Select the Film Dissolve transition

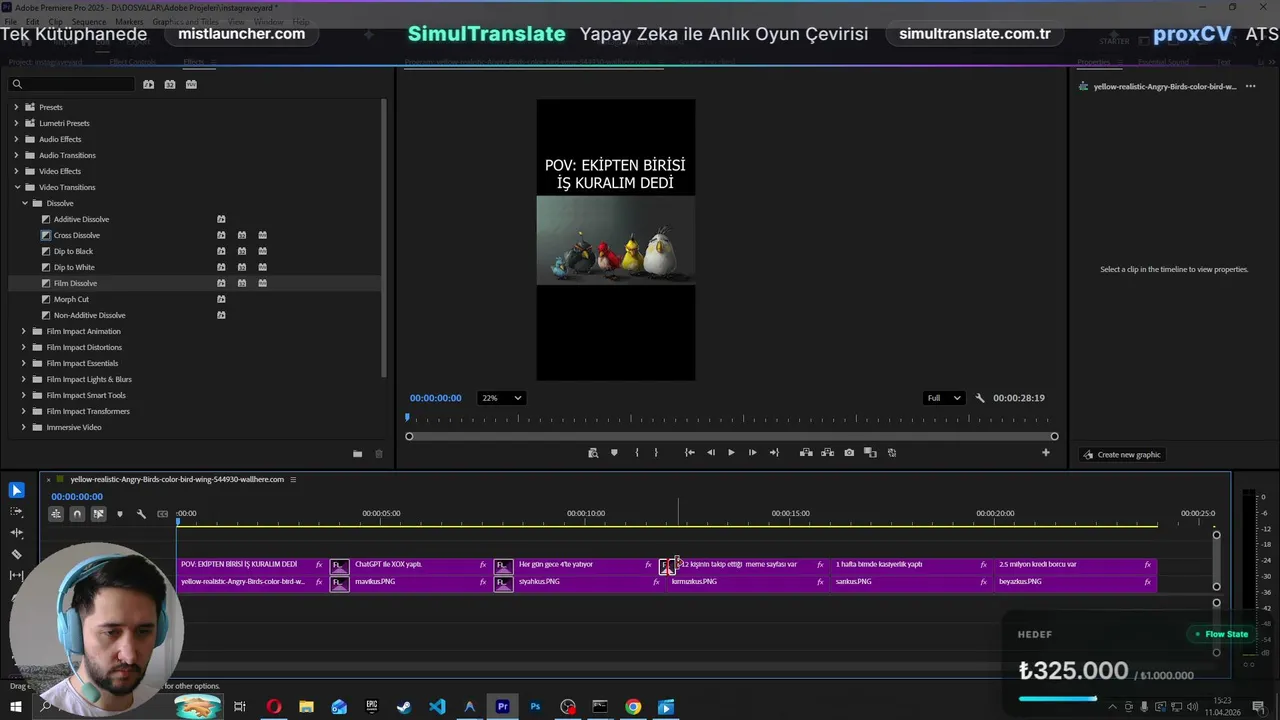click(x=75, y=283)
